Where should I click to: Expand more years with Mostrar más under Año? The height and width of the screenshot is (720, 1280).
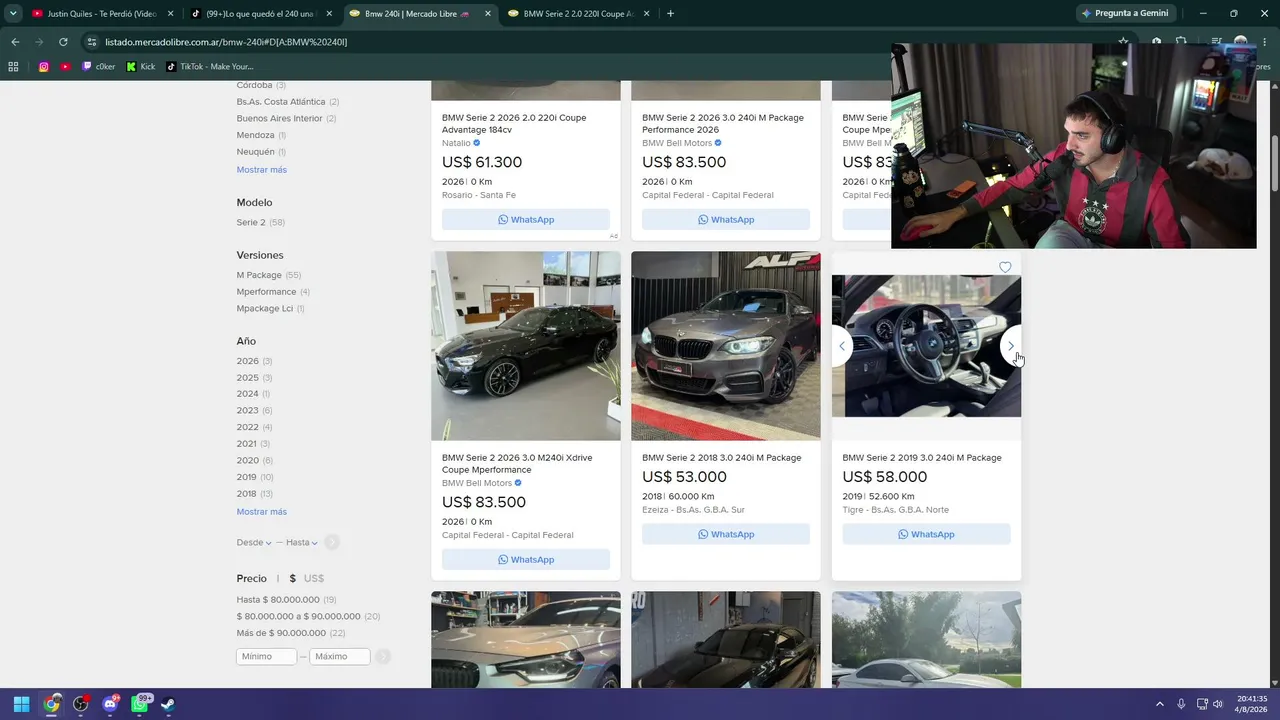point(262,512)
